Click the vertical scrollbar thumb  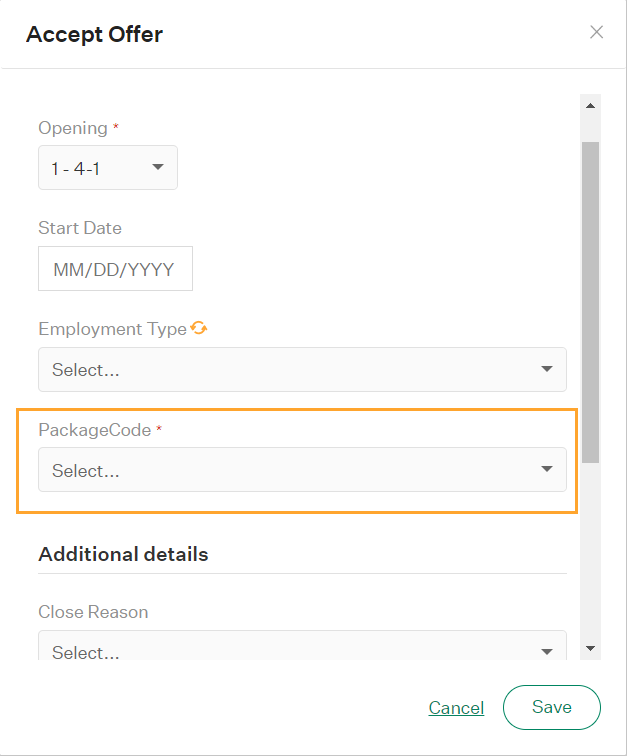(x=590, y=302)
